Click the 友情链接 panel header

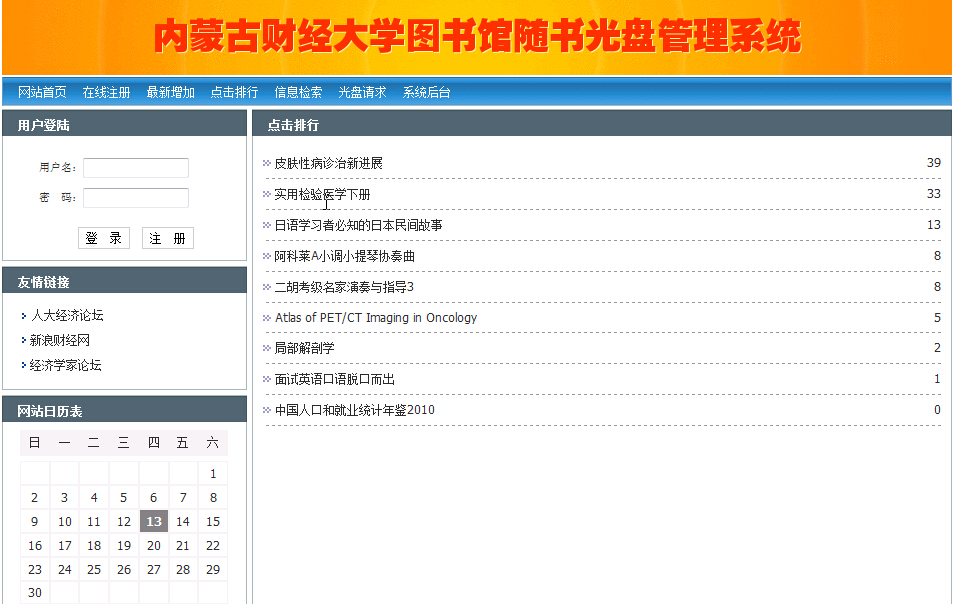(x=125, y=281)
